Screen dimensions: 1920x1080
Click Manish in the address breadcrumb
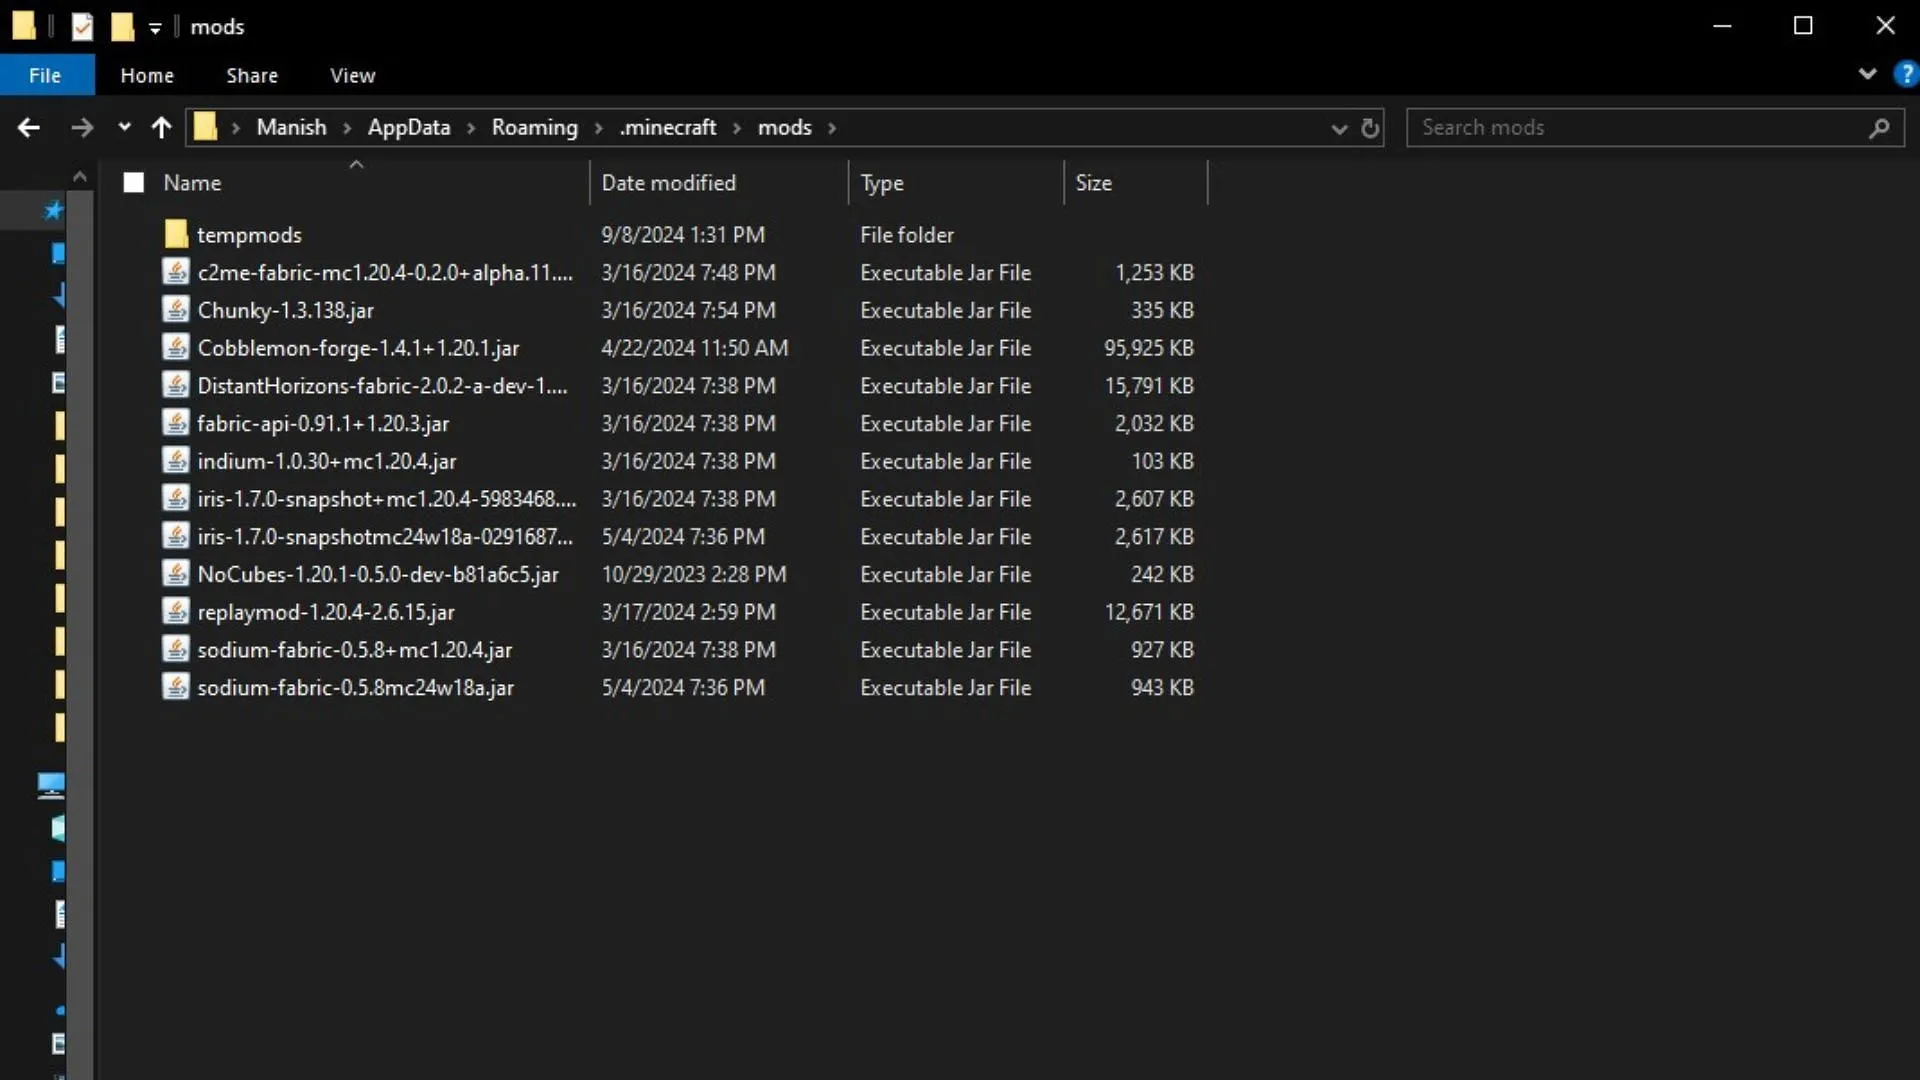coord(291,127)
